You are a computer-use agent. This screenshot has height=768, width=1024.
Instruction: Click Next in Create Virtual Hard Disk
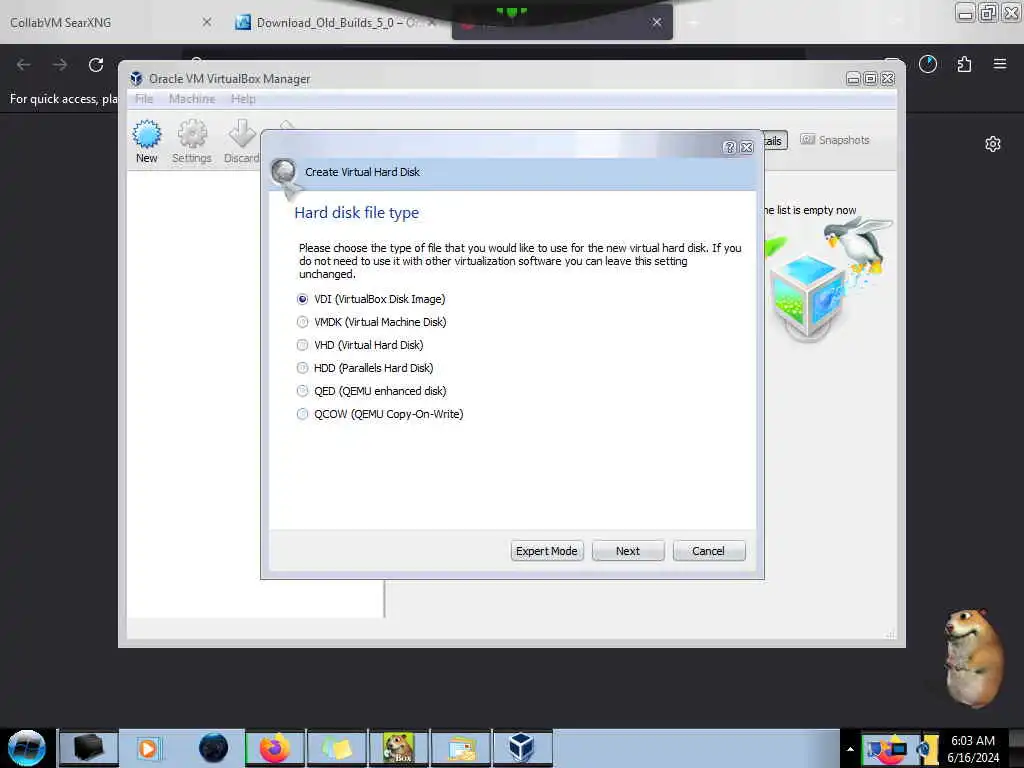point(628,551)
